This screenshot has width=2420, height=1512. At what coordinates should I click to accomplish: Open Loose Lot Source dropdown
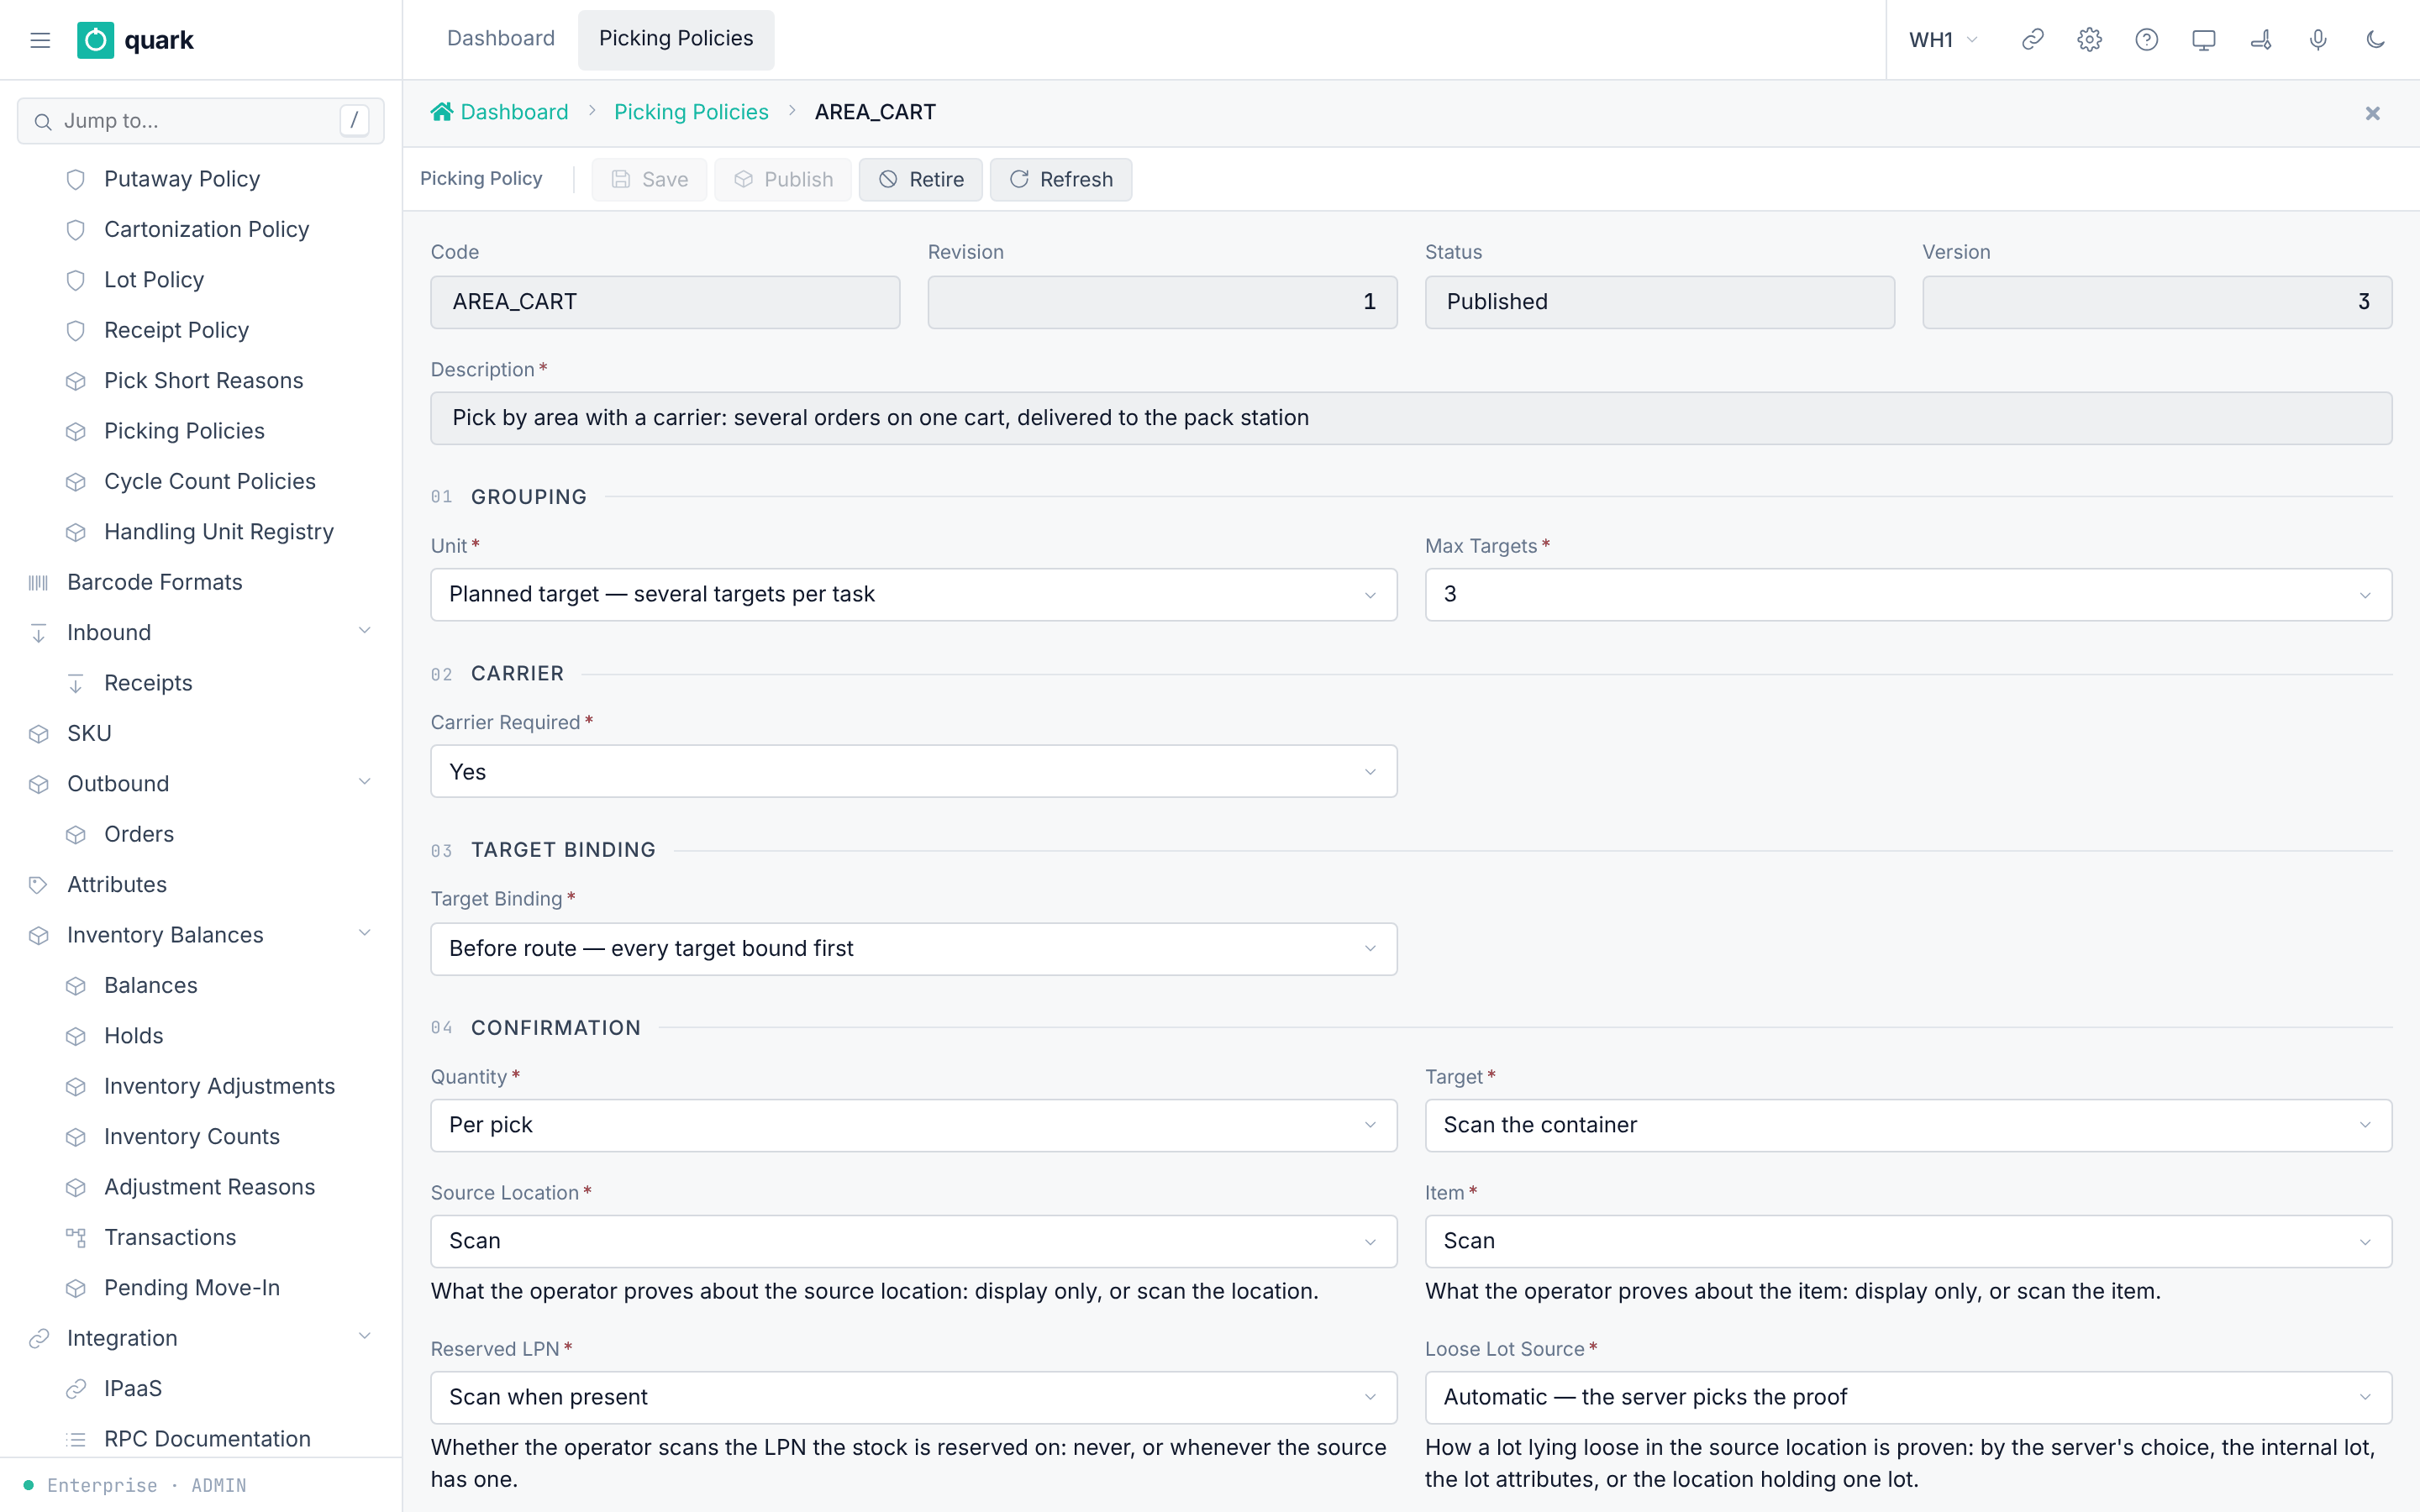[1907, 1397]
